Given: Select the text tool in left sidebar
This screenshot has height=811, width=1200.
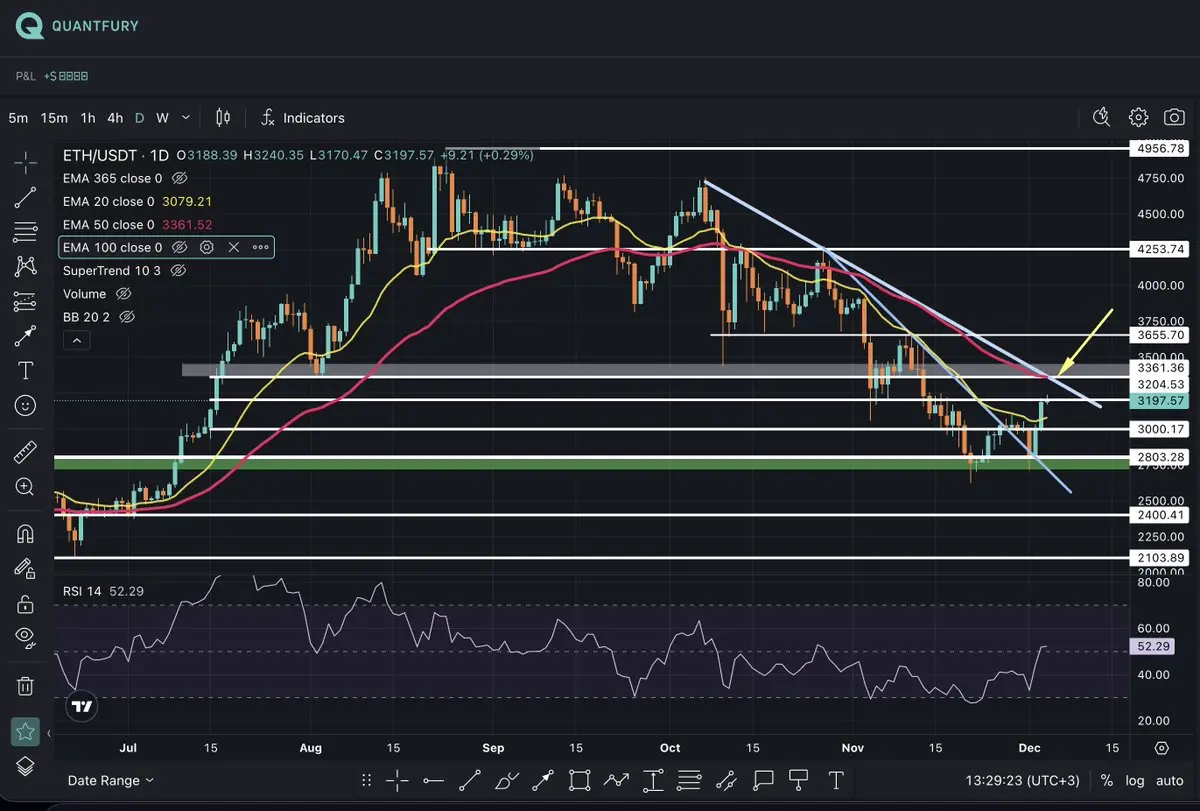Looking at the screenshot, I should point(26,371).
